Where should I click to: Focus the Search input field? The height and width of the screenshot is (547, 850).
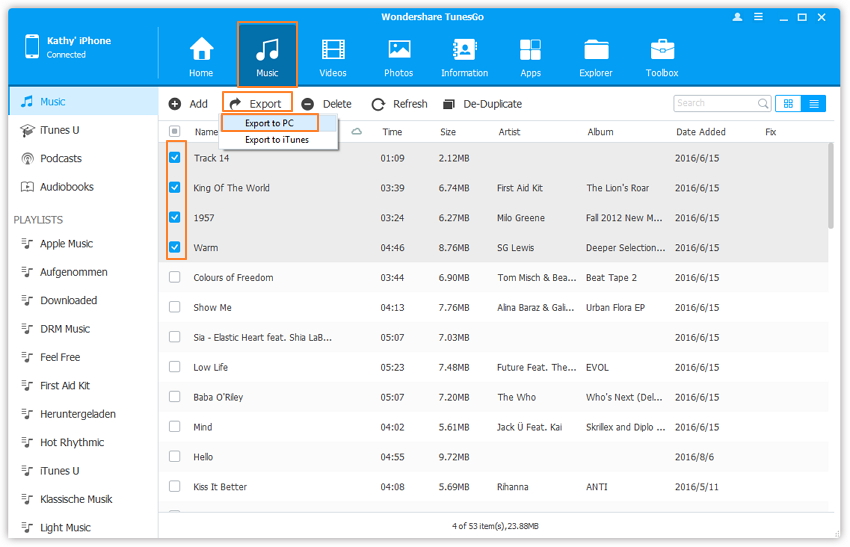pos(714,103)
